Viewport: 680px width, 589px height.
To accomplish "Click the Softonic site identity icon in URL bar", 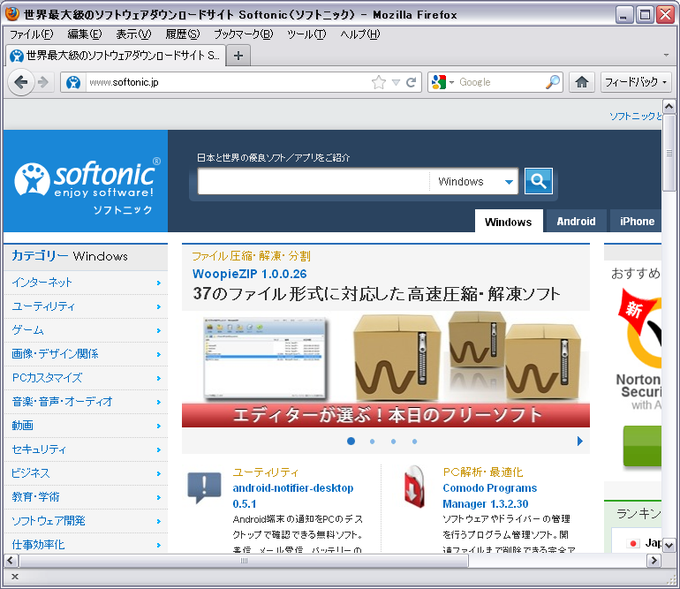I will tap(73, 82).
